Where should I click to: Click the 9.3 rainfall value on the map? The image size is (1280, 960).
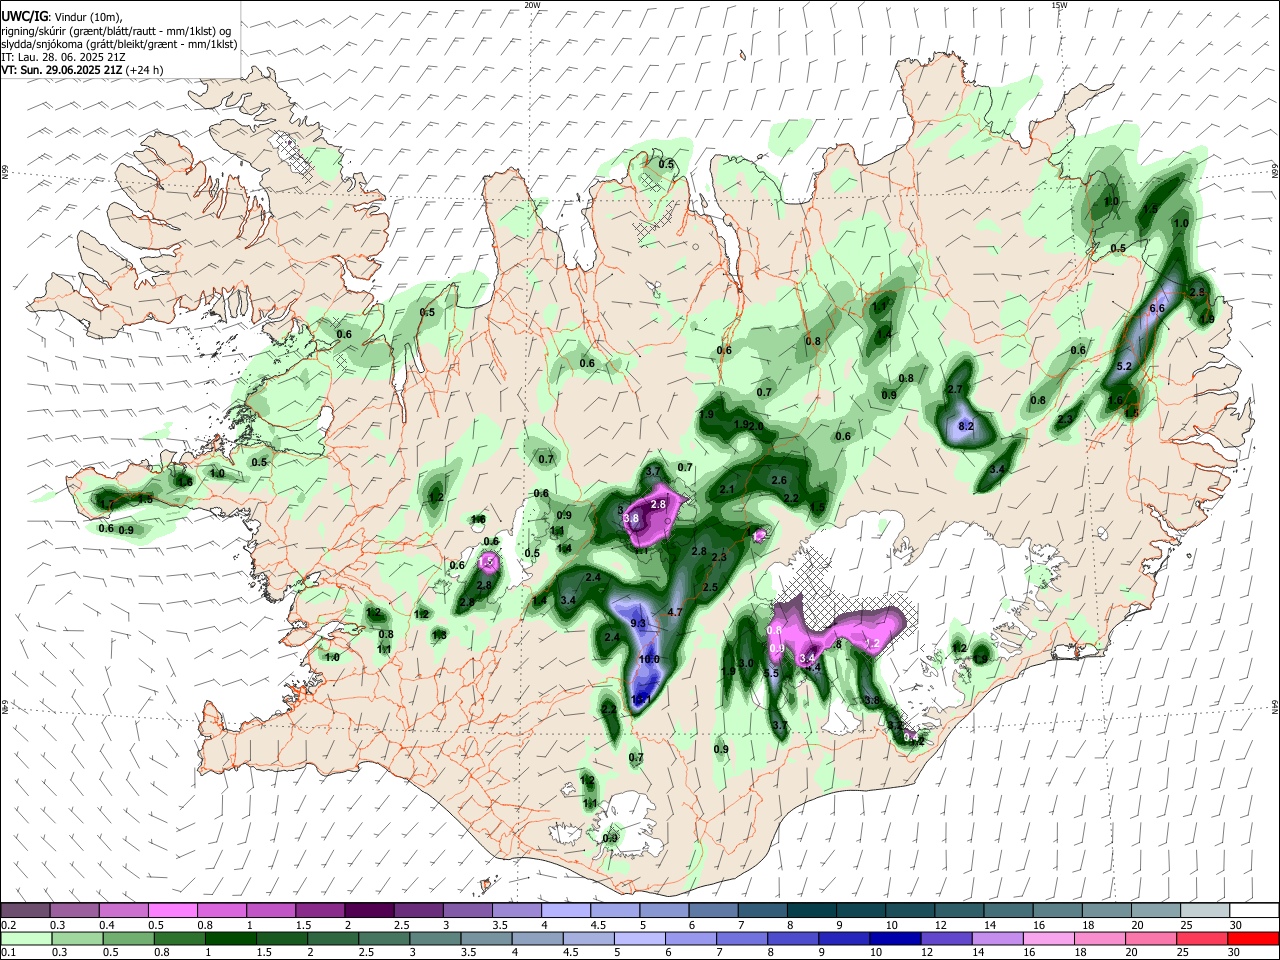[638, 623]
